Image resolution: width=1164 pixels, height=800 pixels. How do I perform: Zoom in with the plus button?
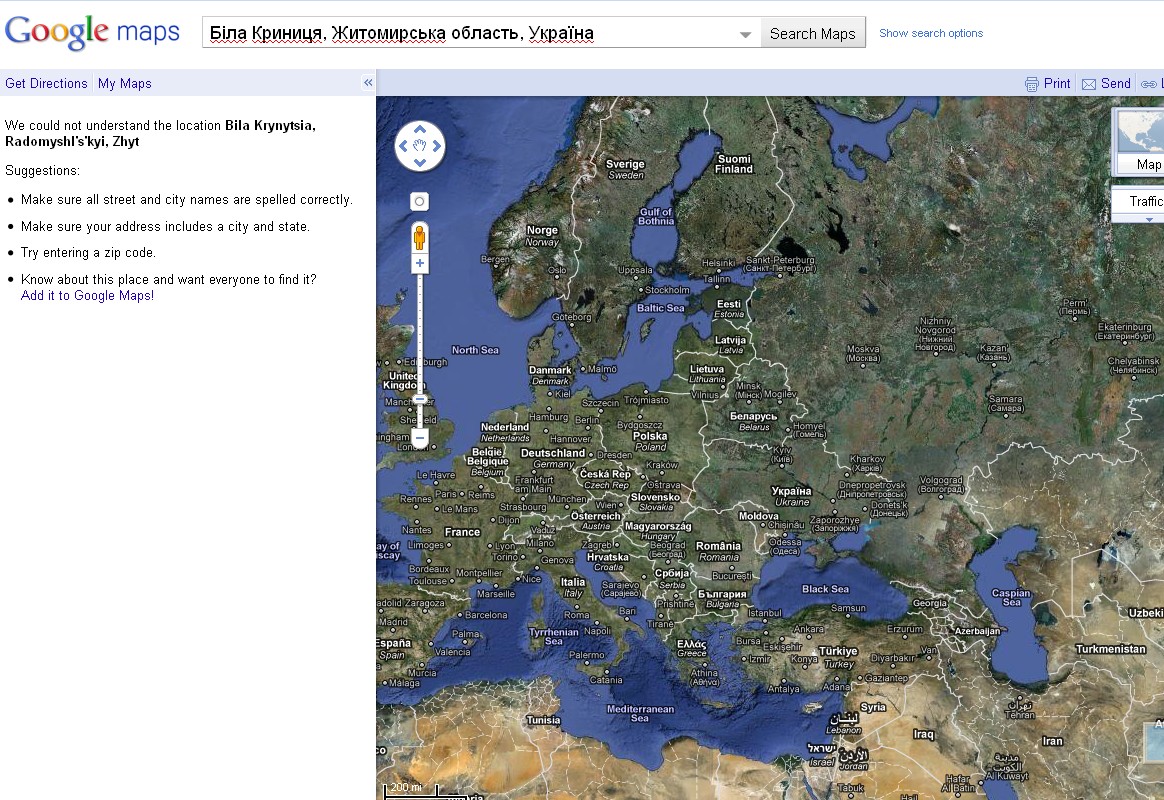pos(419,263)
